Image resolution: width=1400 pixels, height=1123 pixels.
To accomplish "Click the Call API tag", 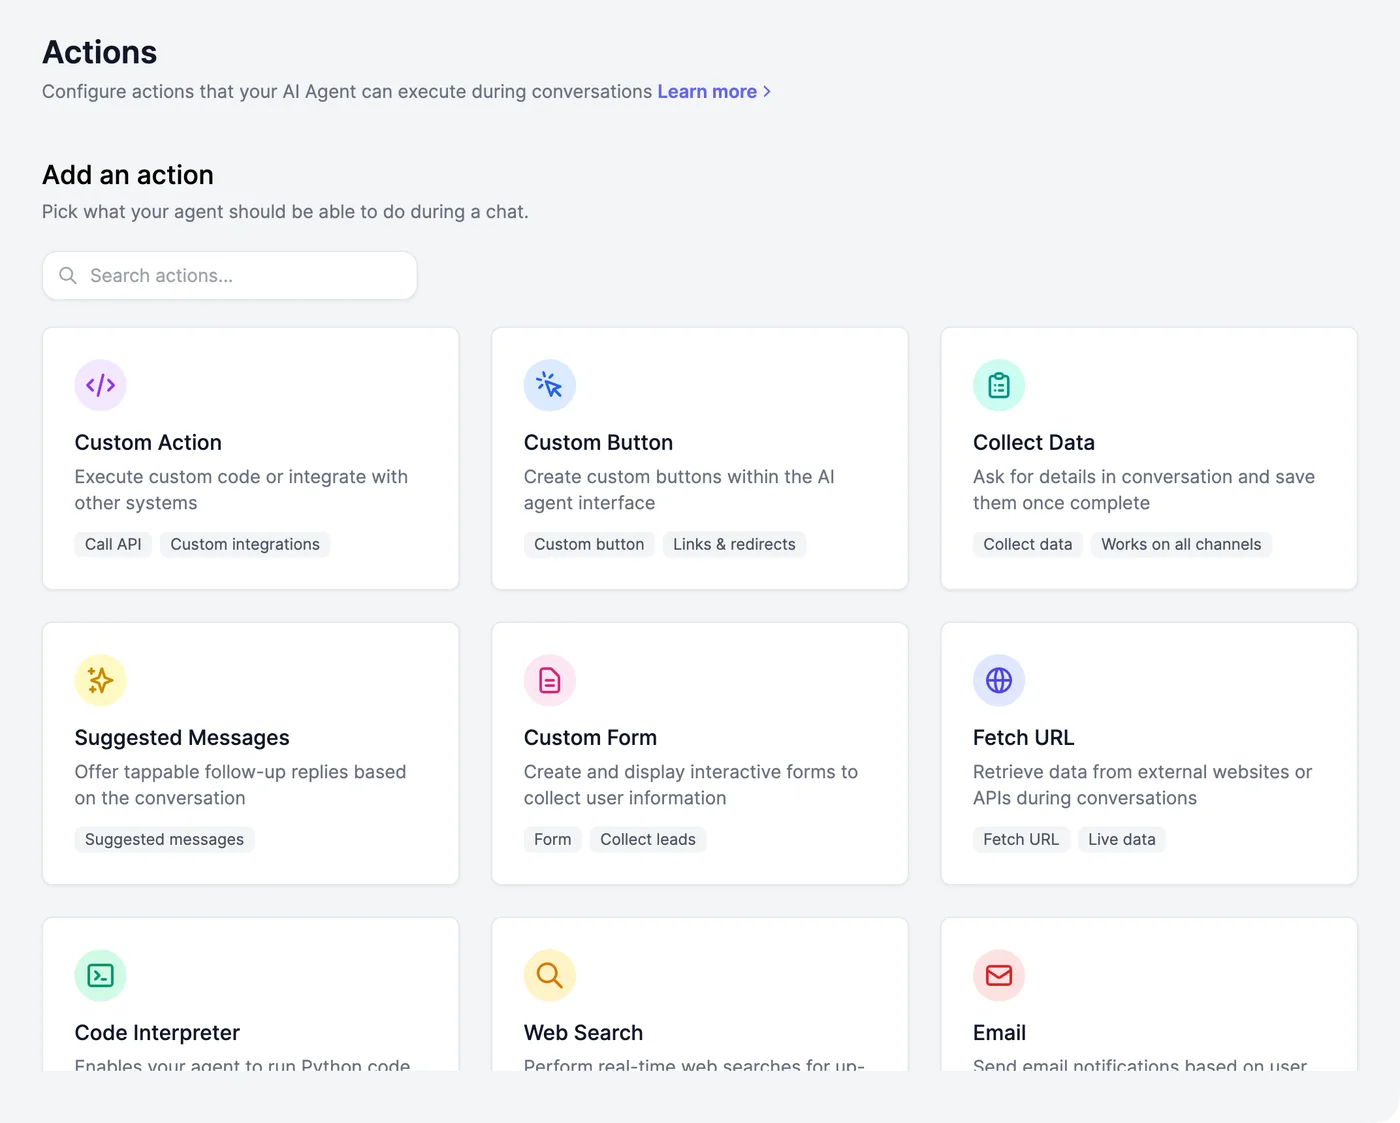I will pos(113,544).
